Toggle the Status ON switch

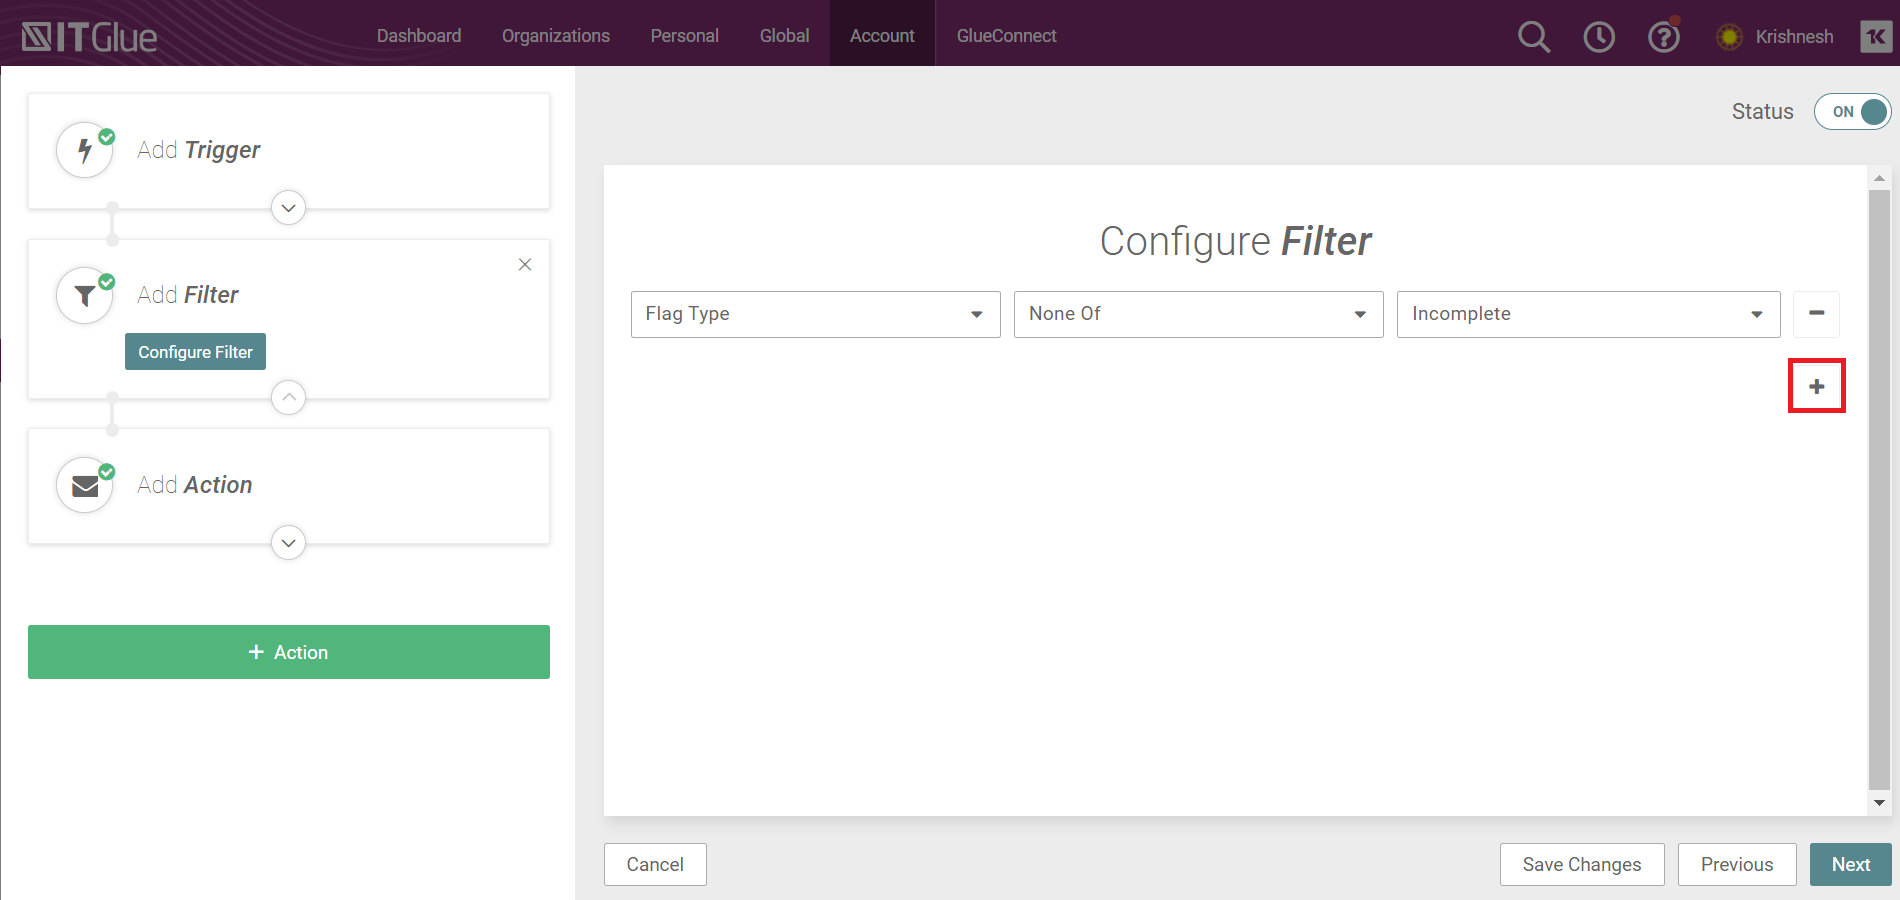click(x=1853, y=112)
